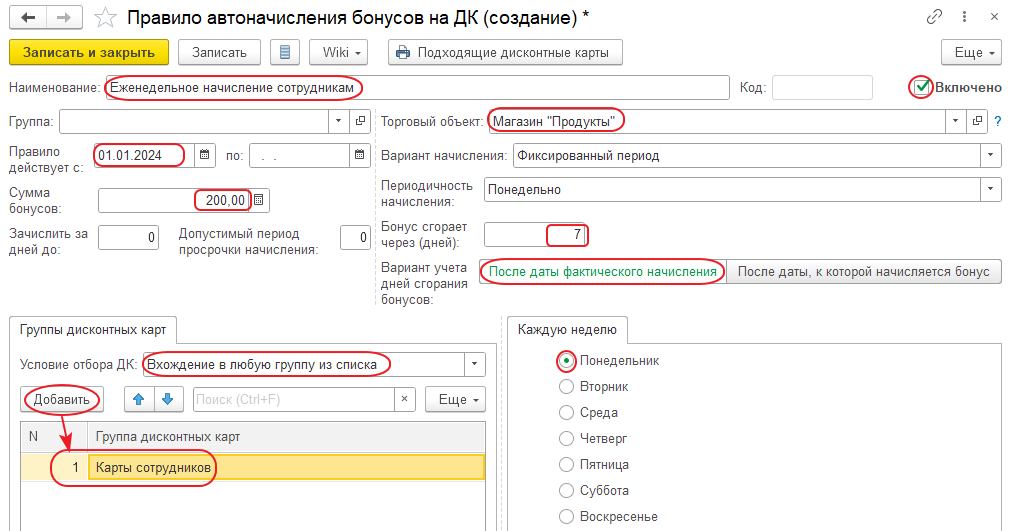The image size is (1012, 531).
Task: Open the document report list icon
Action: (x=287, y=52)
